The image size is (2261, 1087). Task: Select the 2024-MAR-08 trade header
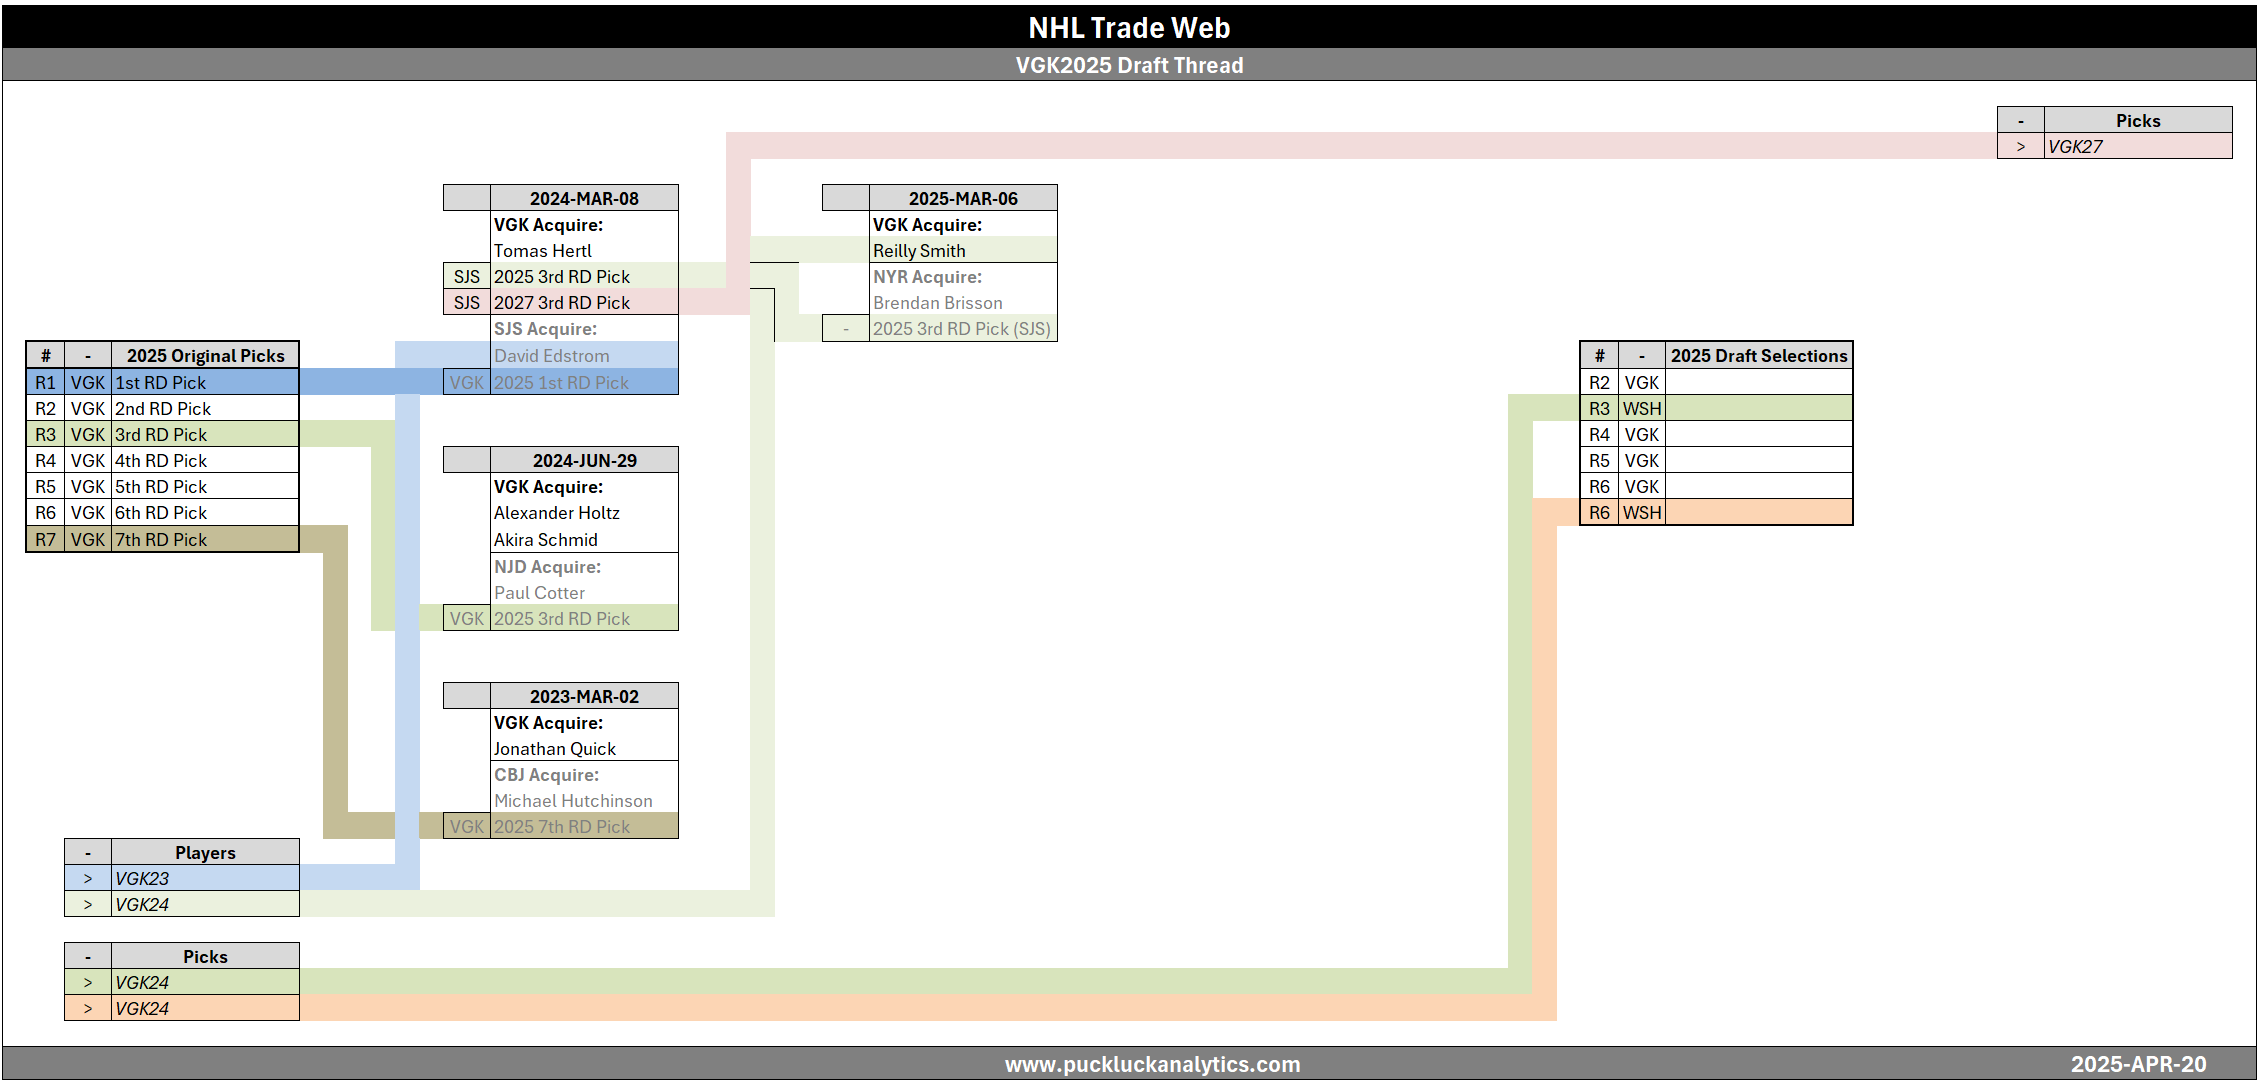[583, 198]
